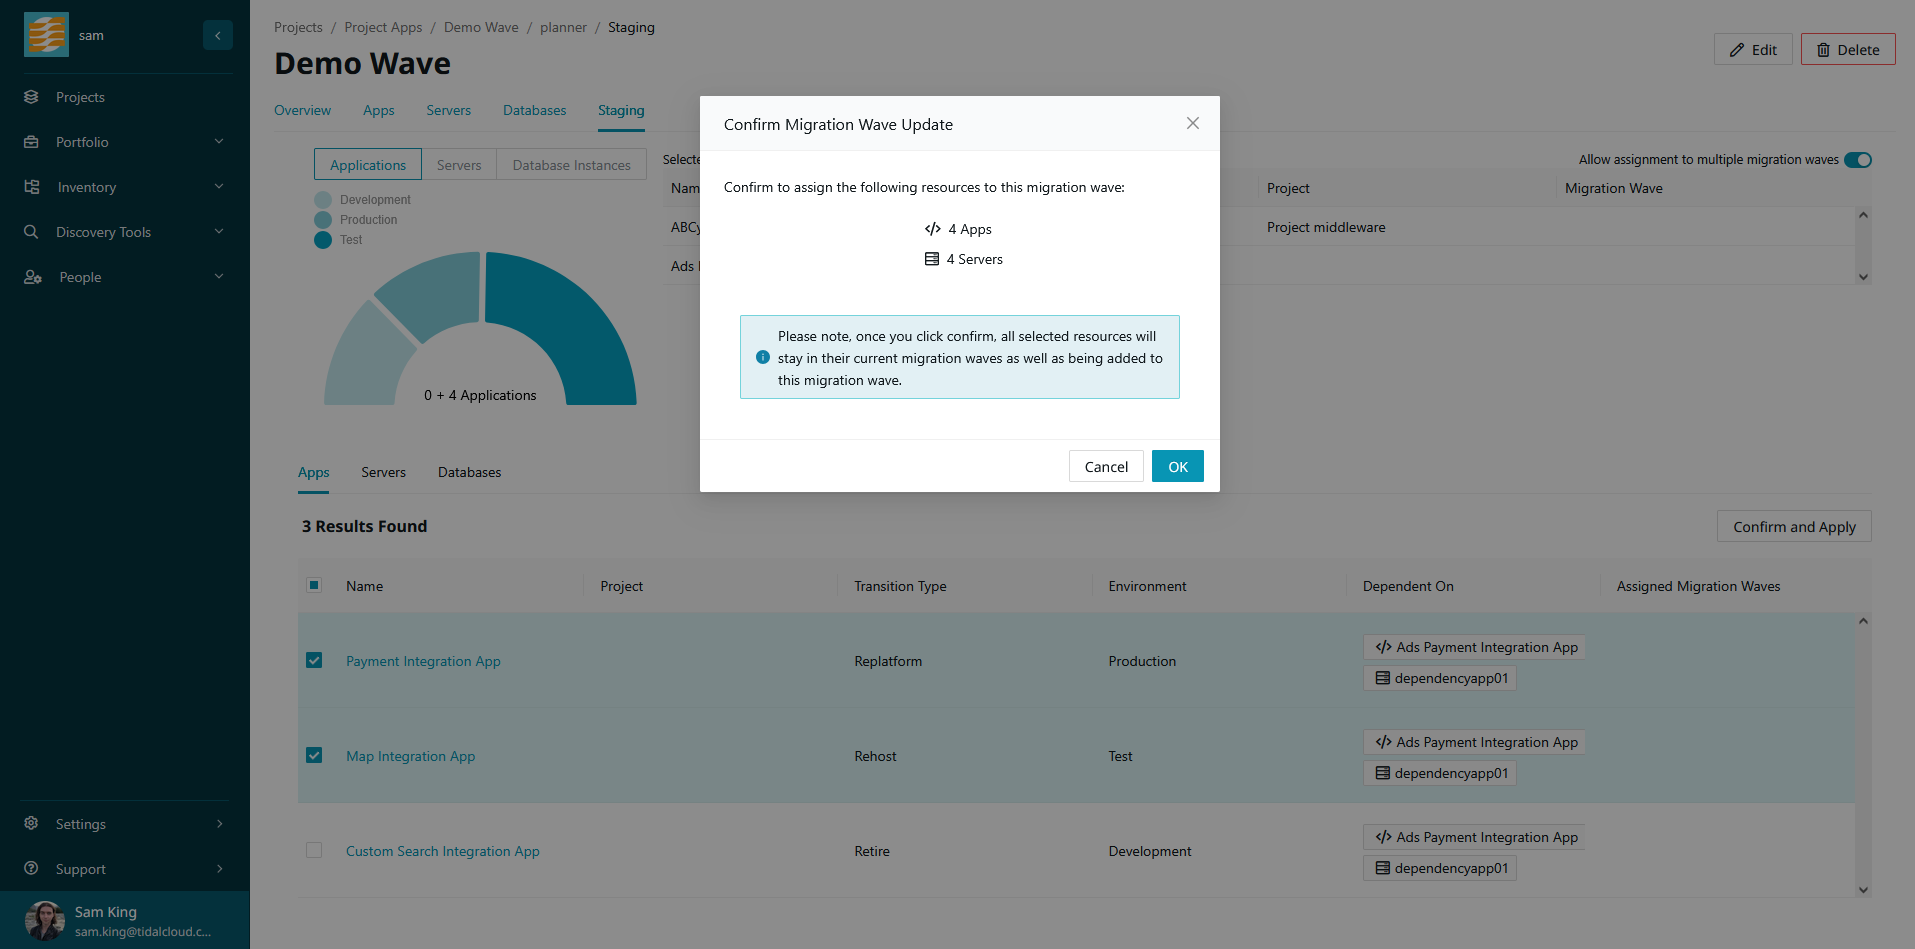Click Cancel in the confirmation dialog
Screen dimensions: 1915x949
(x=1105, y=466)
